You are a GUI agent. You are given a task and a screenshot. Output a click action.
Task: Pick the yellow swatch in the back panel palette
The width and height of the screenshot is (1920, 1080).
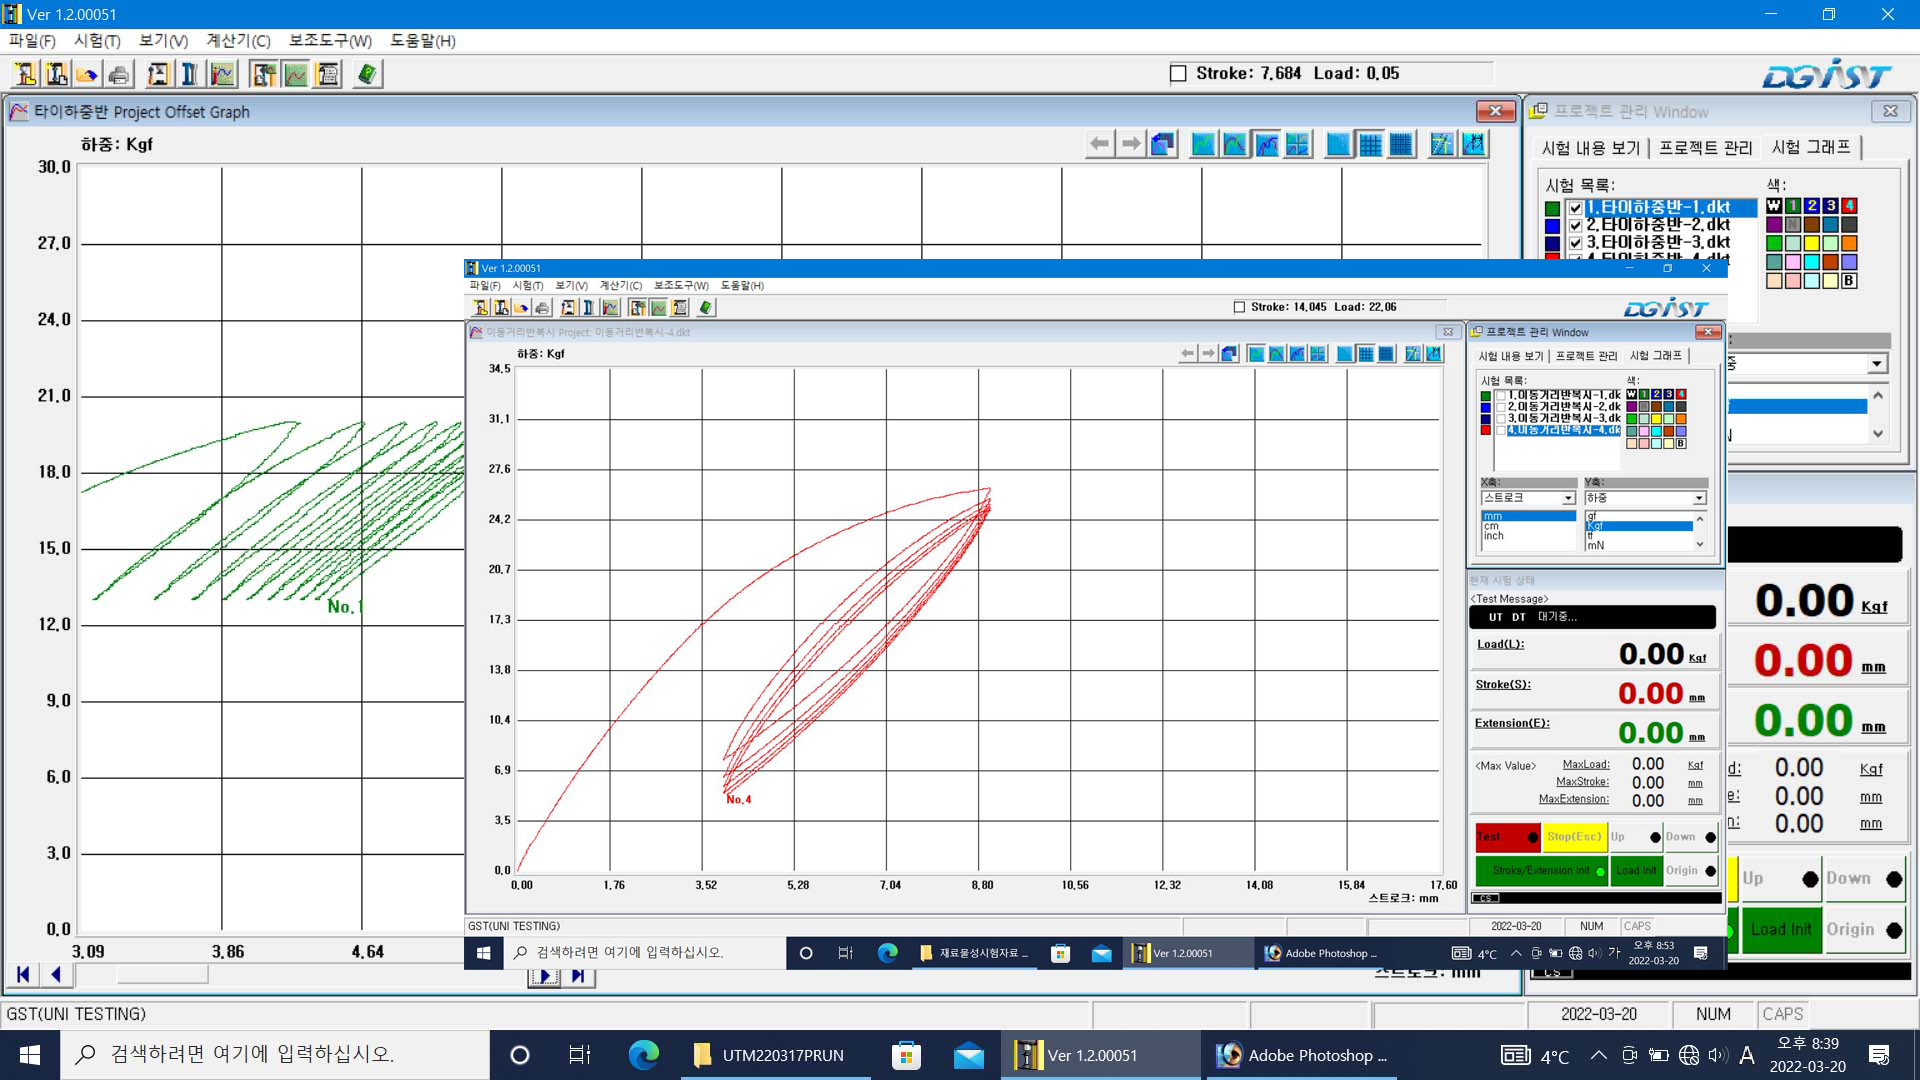1811,243
